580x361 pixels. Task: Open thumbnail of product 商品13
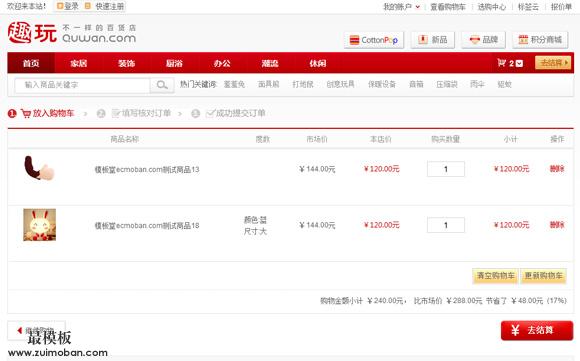point(39,168)
